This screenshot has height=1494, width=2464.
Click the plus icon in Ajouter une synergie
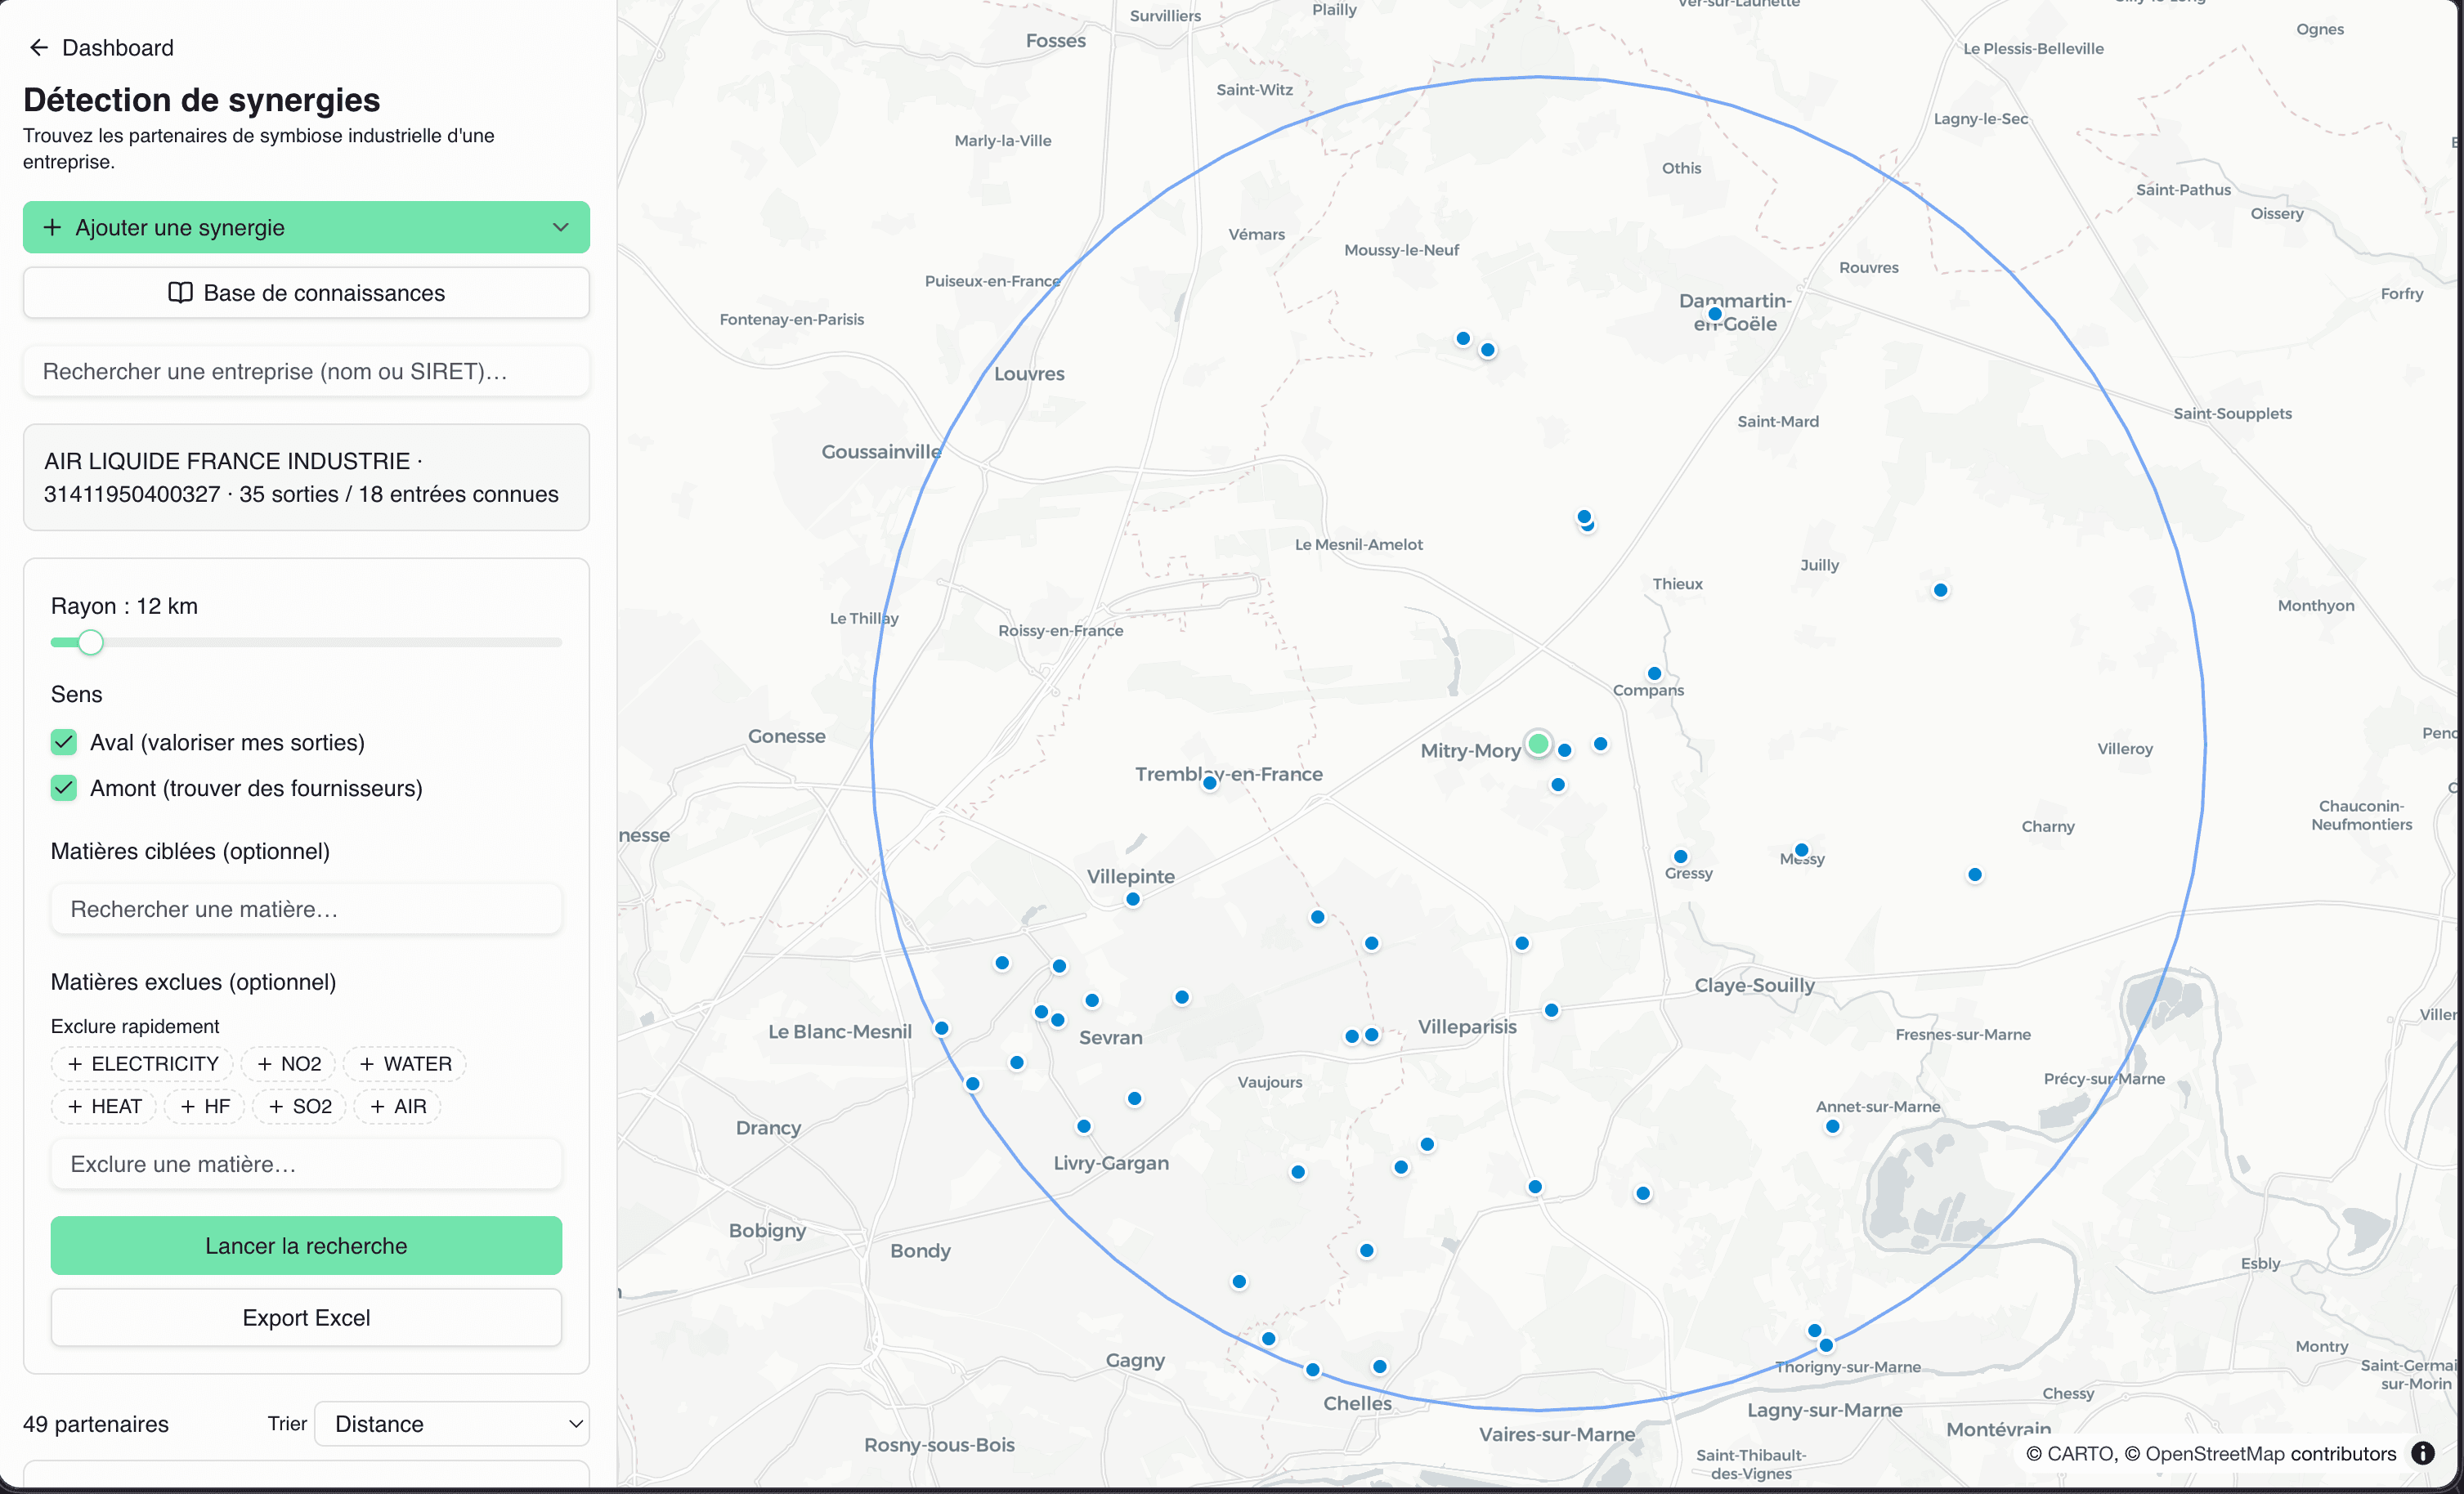(52, 227)
